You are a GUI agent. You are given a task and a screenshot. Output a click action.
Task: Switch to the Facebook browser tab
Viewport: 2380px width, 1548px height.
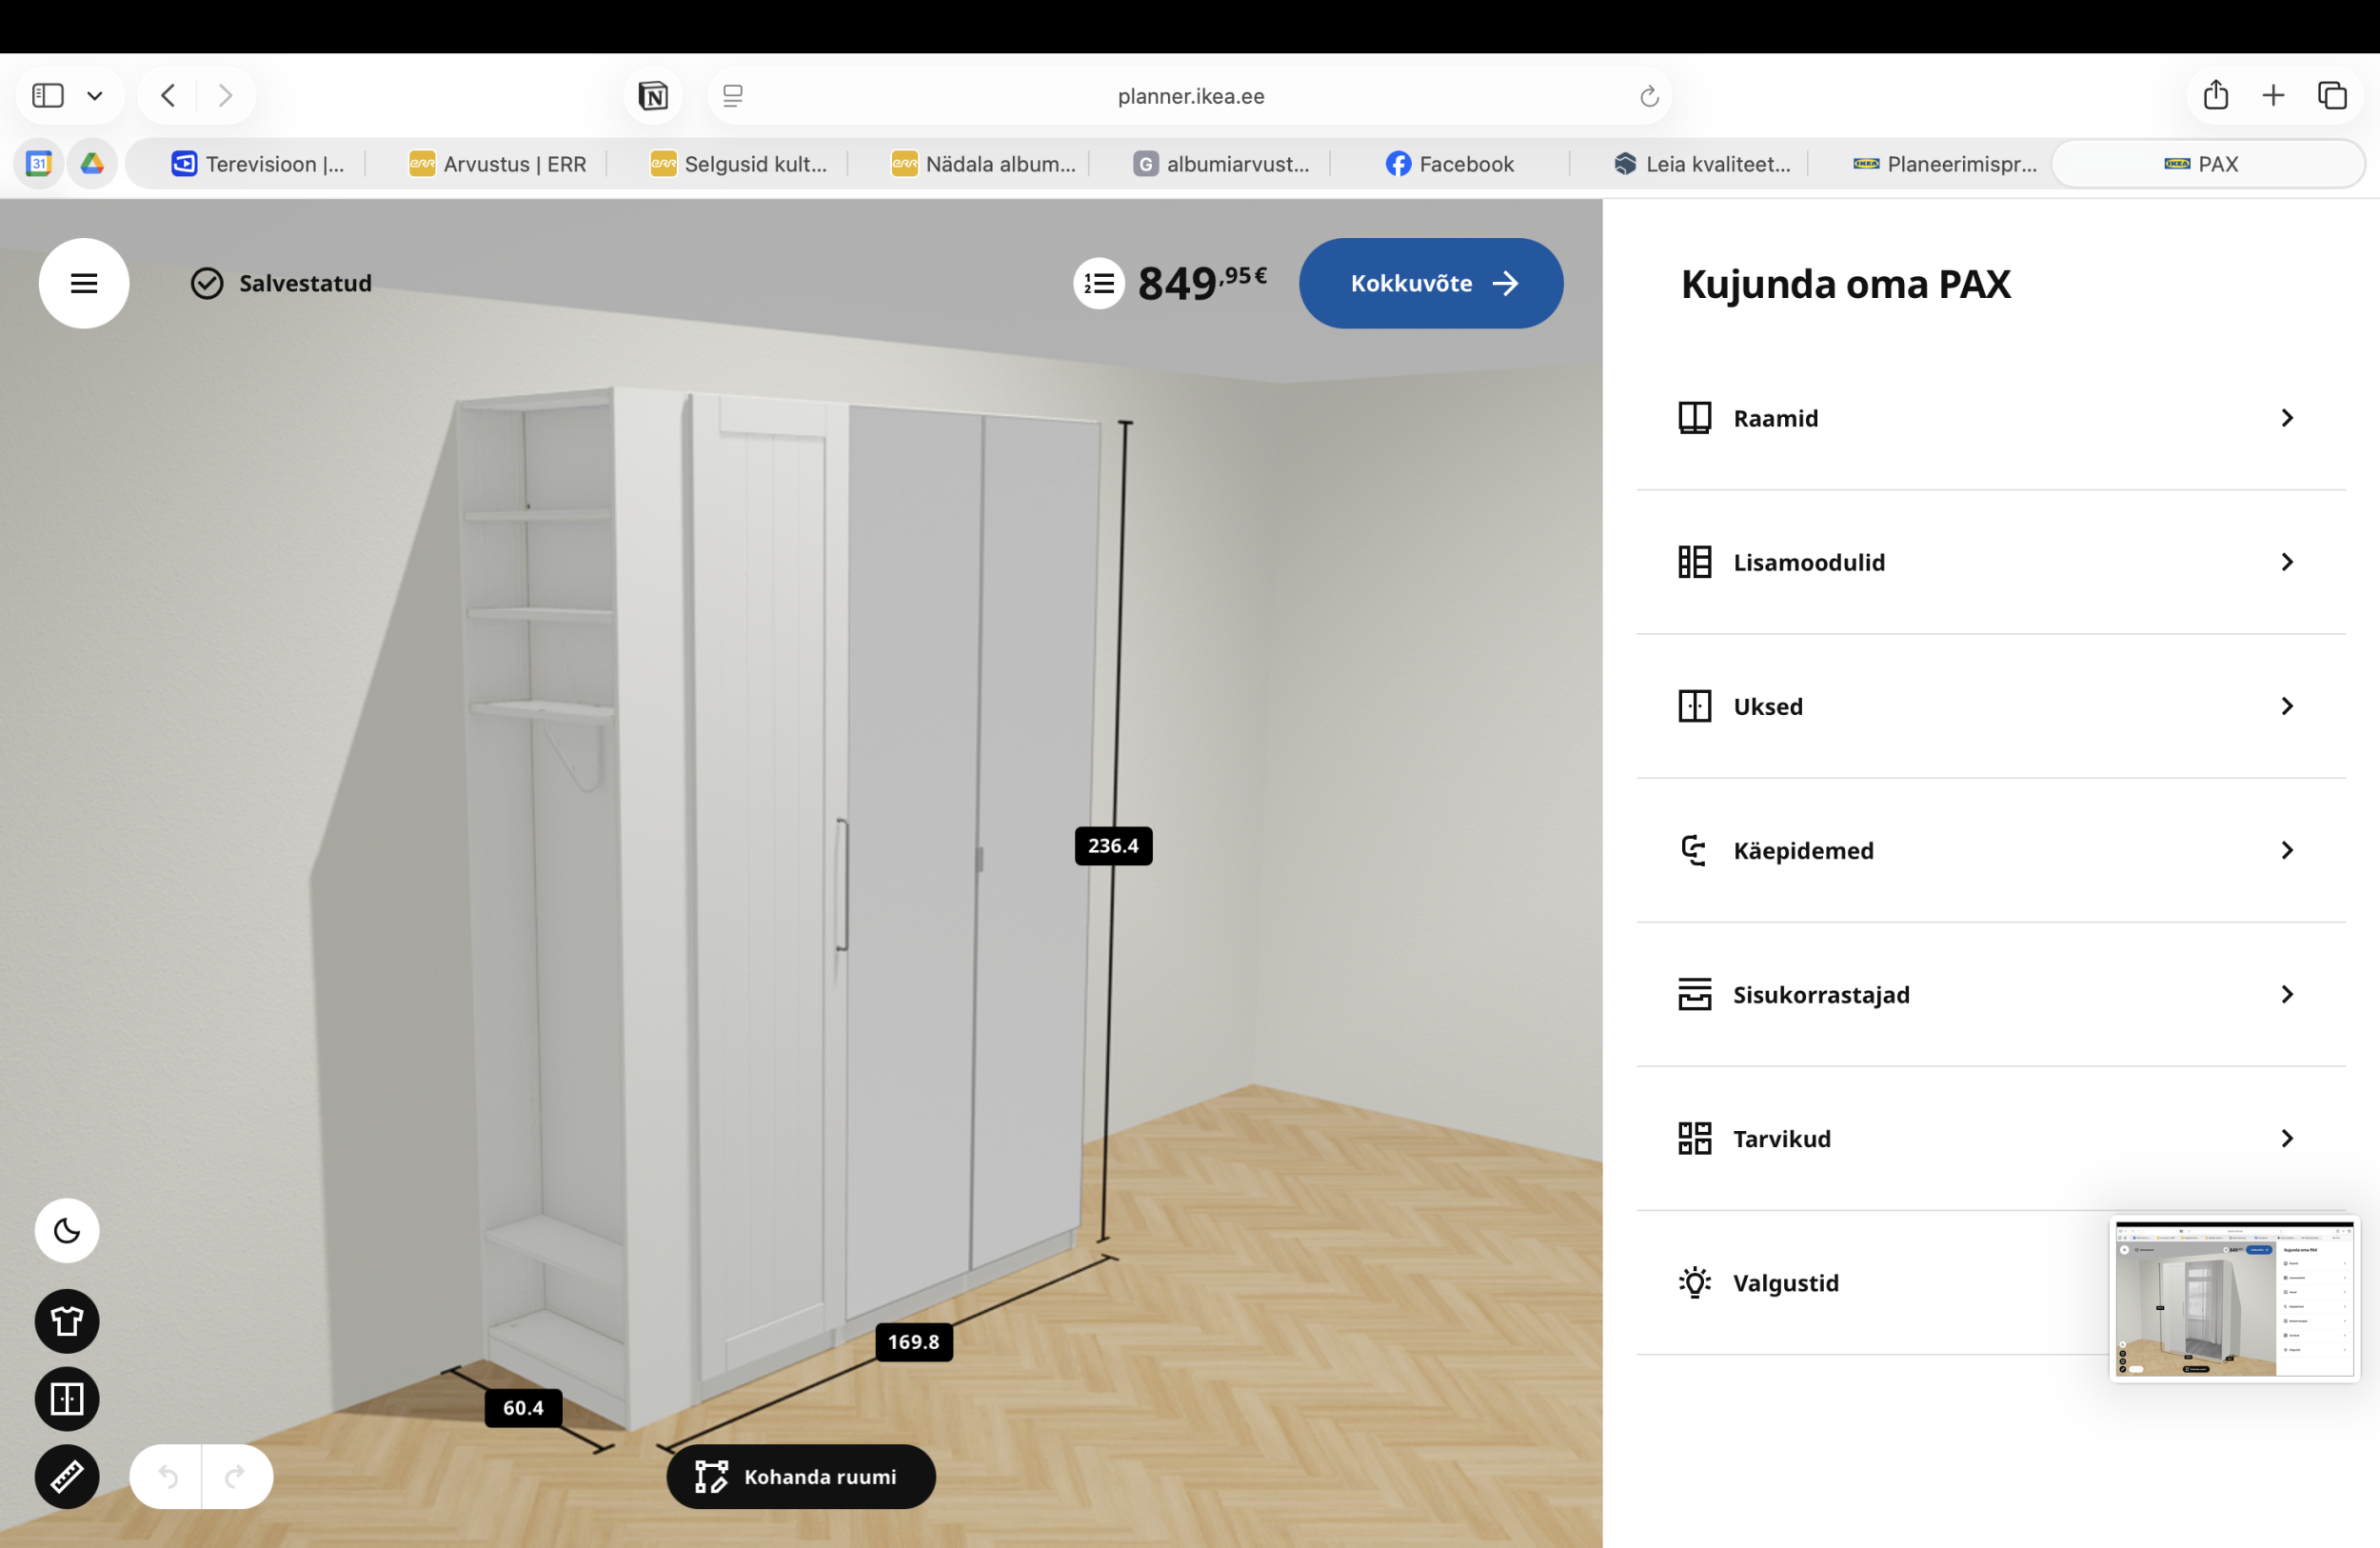click(1449, 164)
